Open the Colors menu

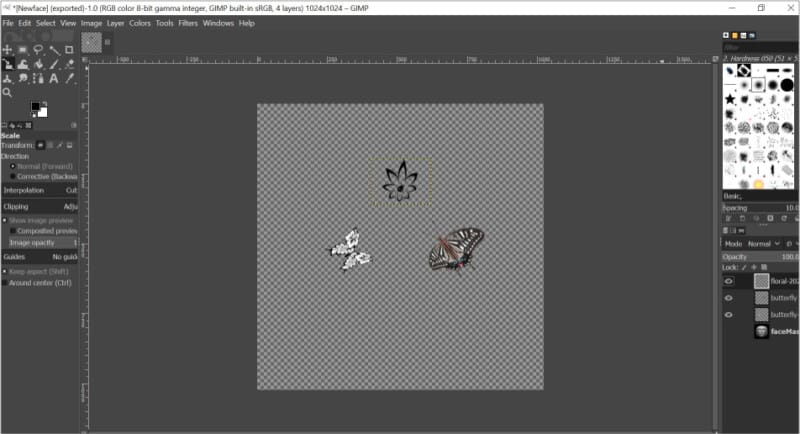coord(140,23)
